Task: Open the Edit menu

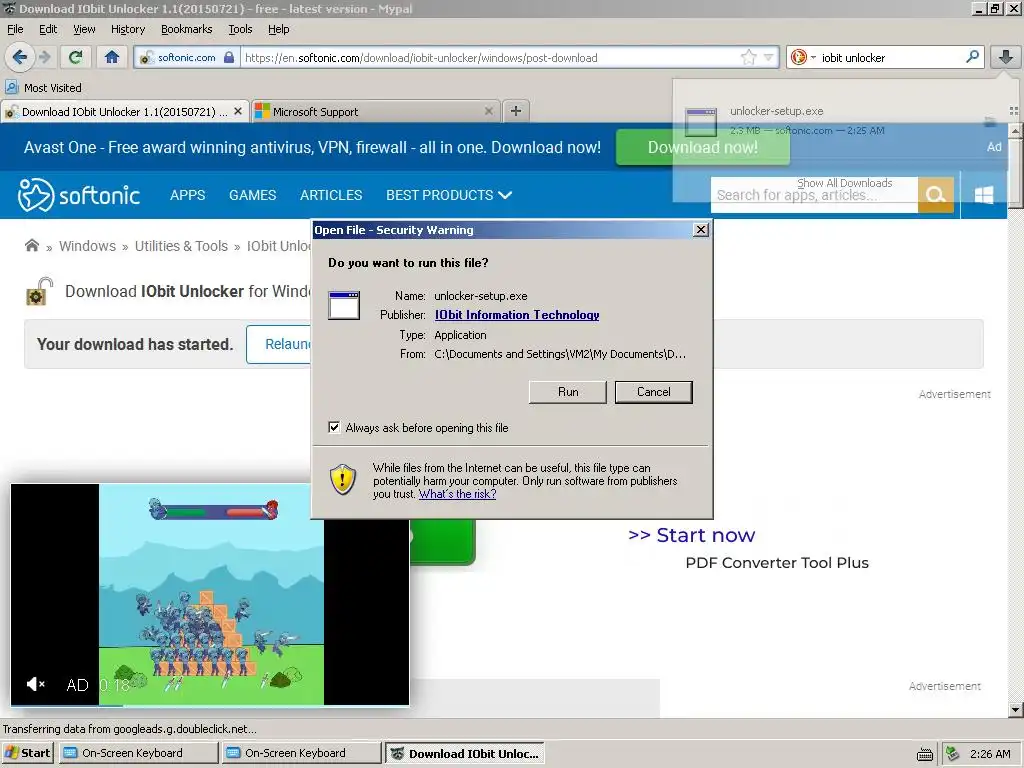Action: coord(48,29)
